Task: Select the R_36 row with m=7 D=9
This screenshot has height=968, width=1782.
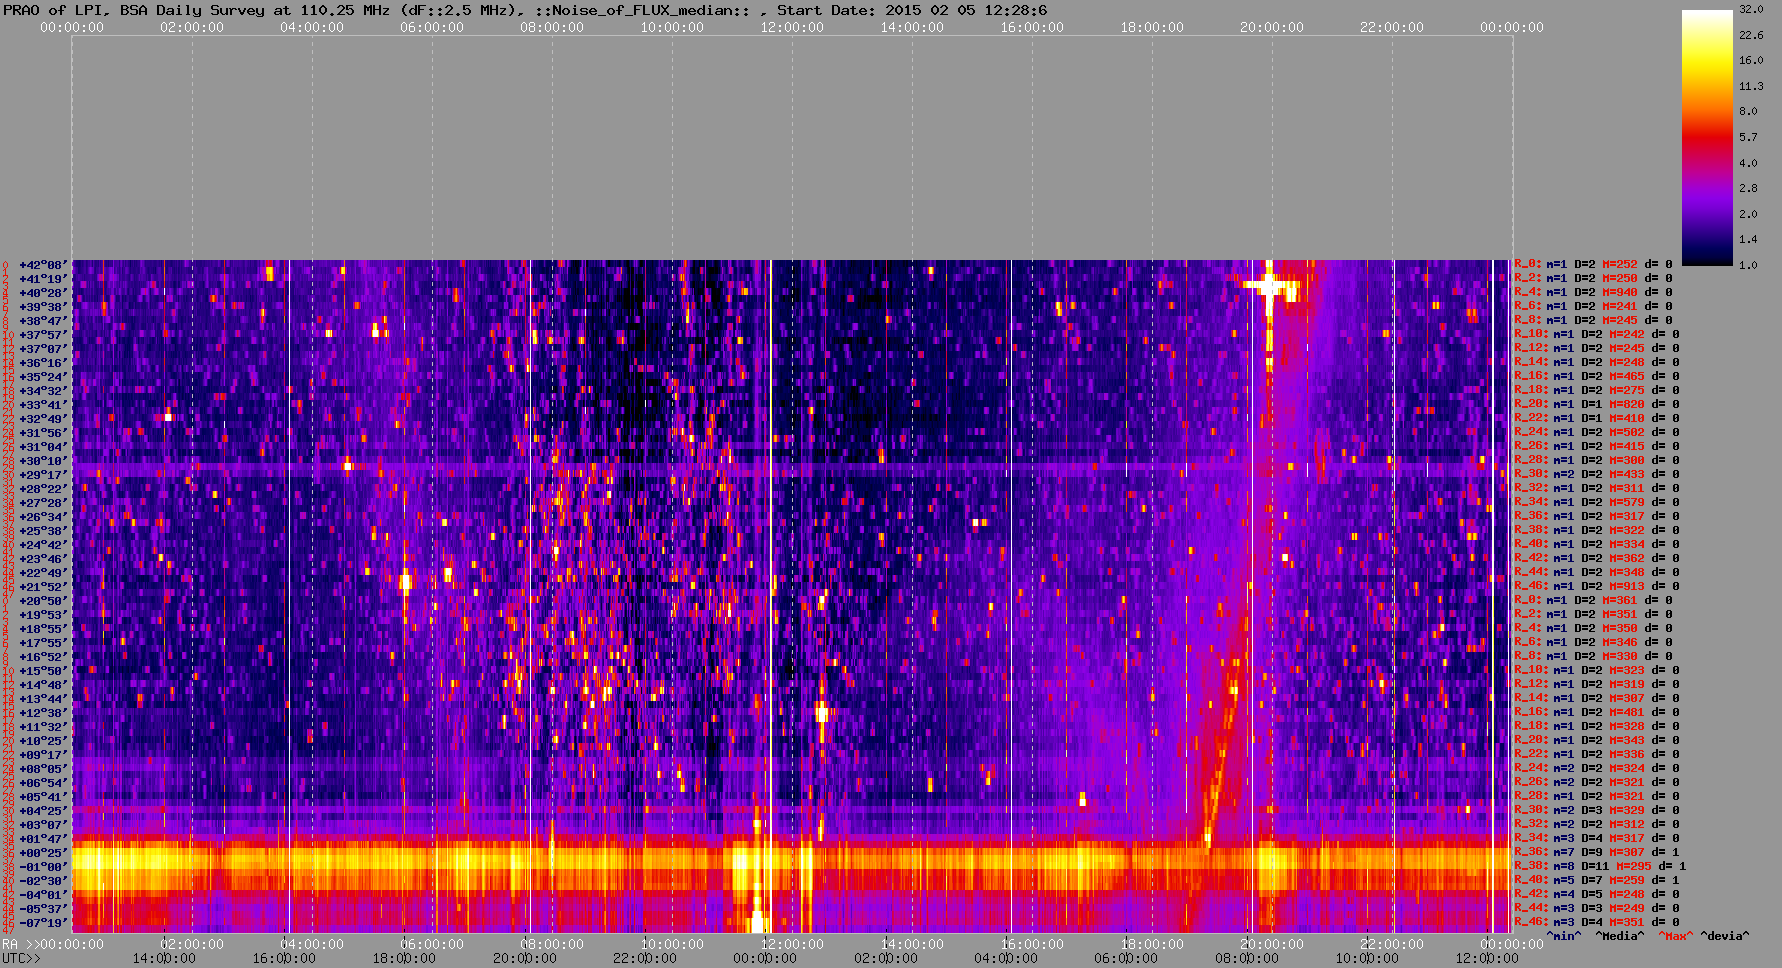Action: pyautogui.click(x=1597, y=852)
